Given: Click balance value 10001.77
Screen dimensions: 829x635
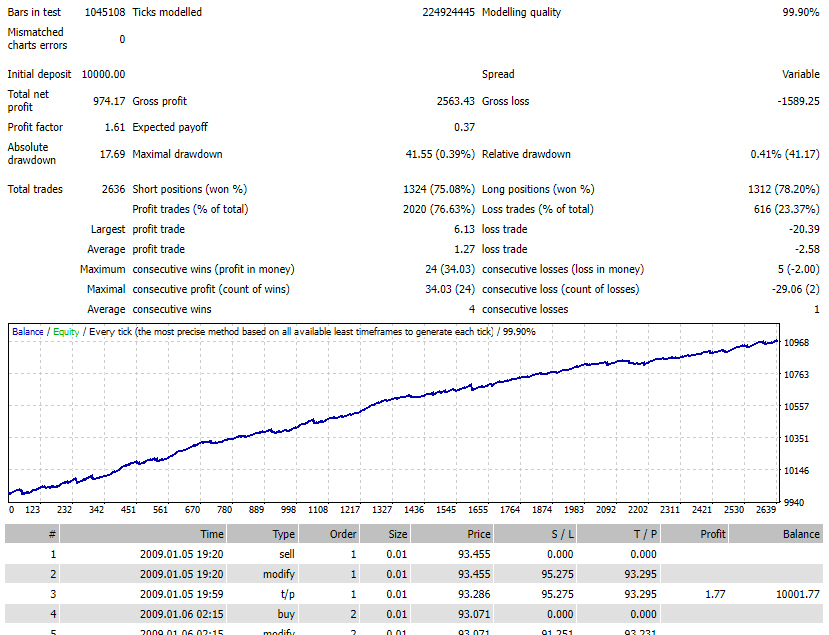Looking at the screenshot, I should (797, 594).
